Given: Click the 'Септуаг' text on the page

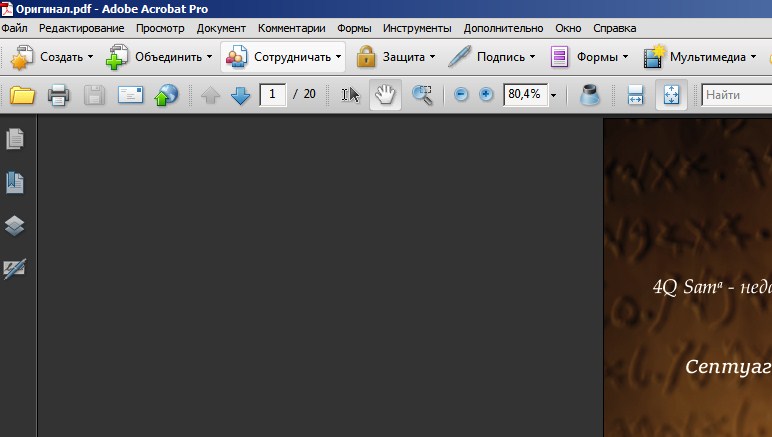Looking at the screenshot, I should (x=728, y=367).
